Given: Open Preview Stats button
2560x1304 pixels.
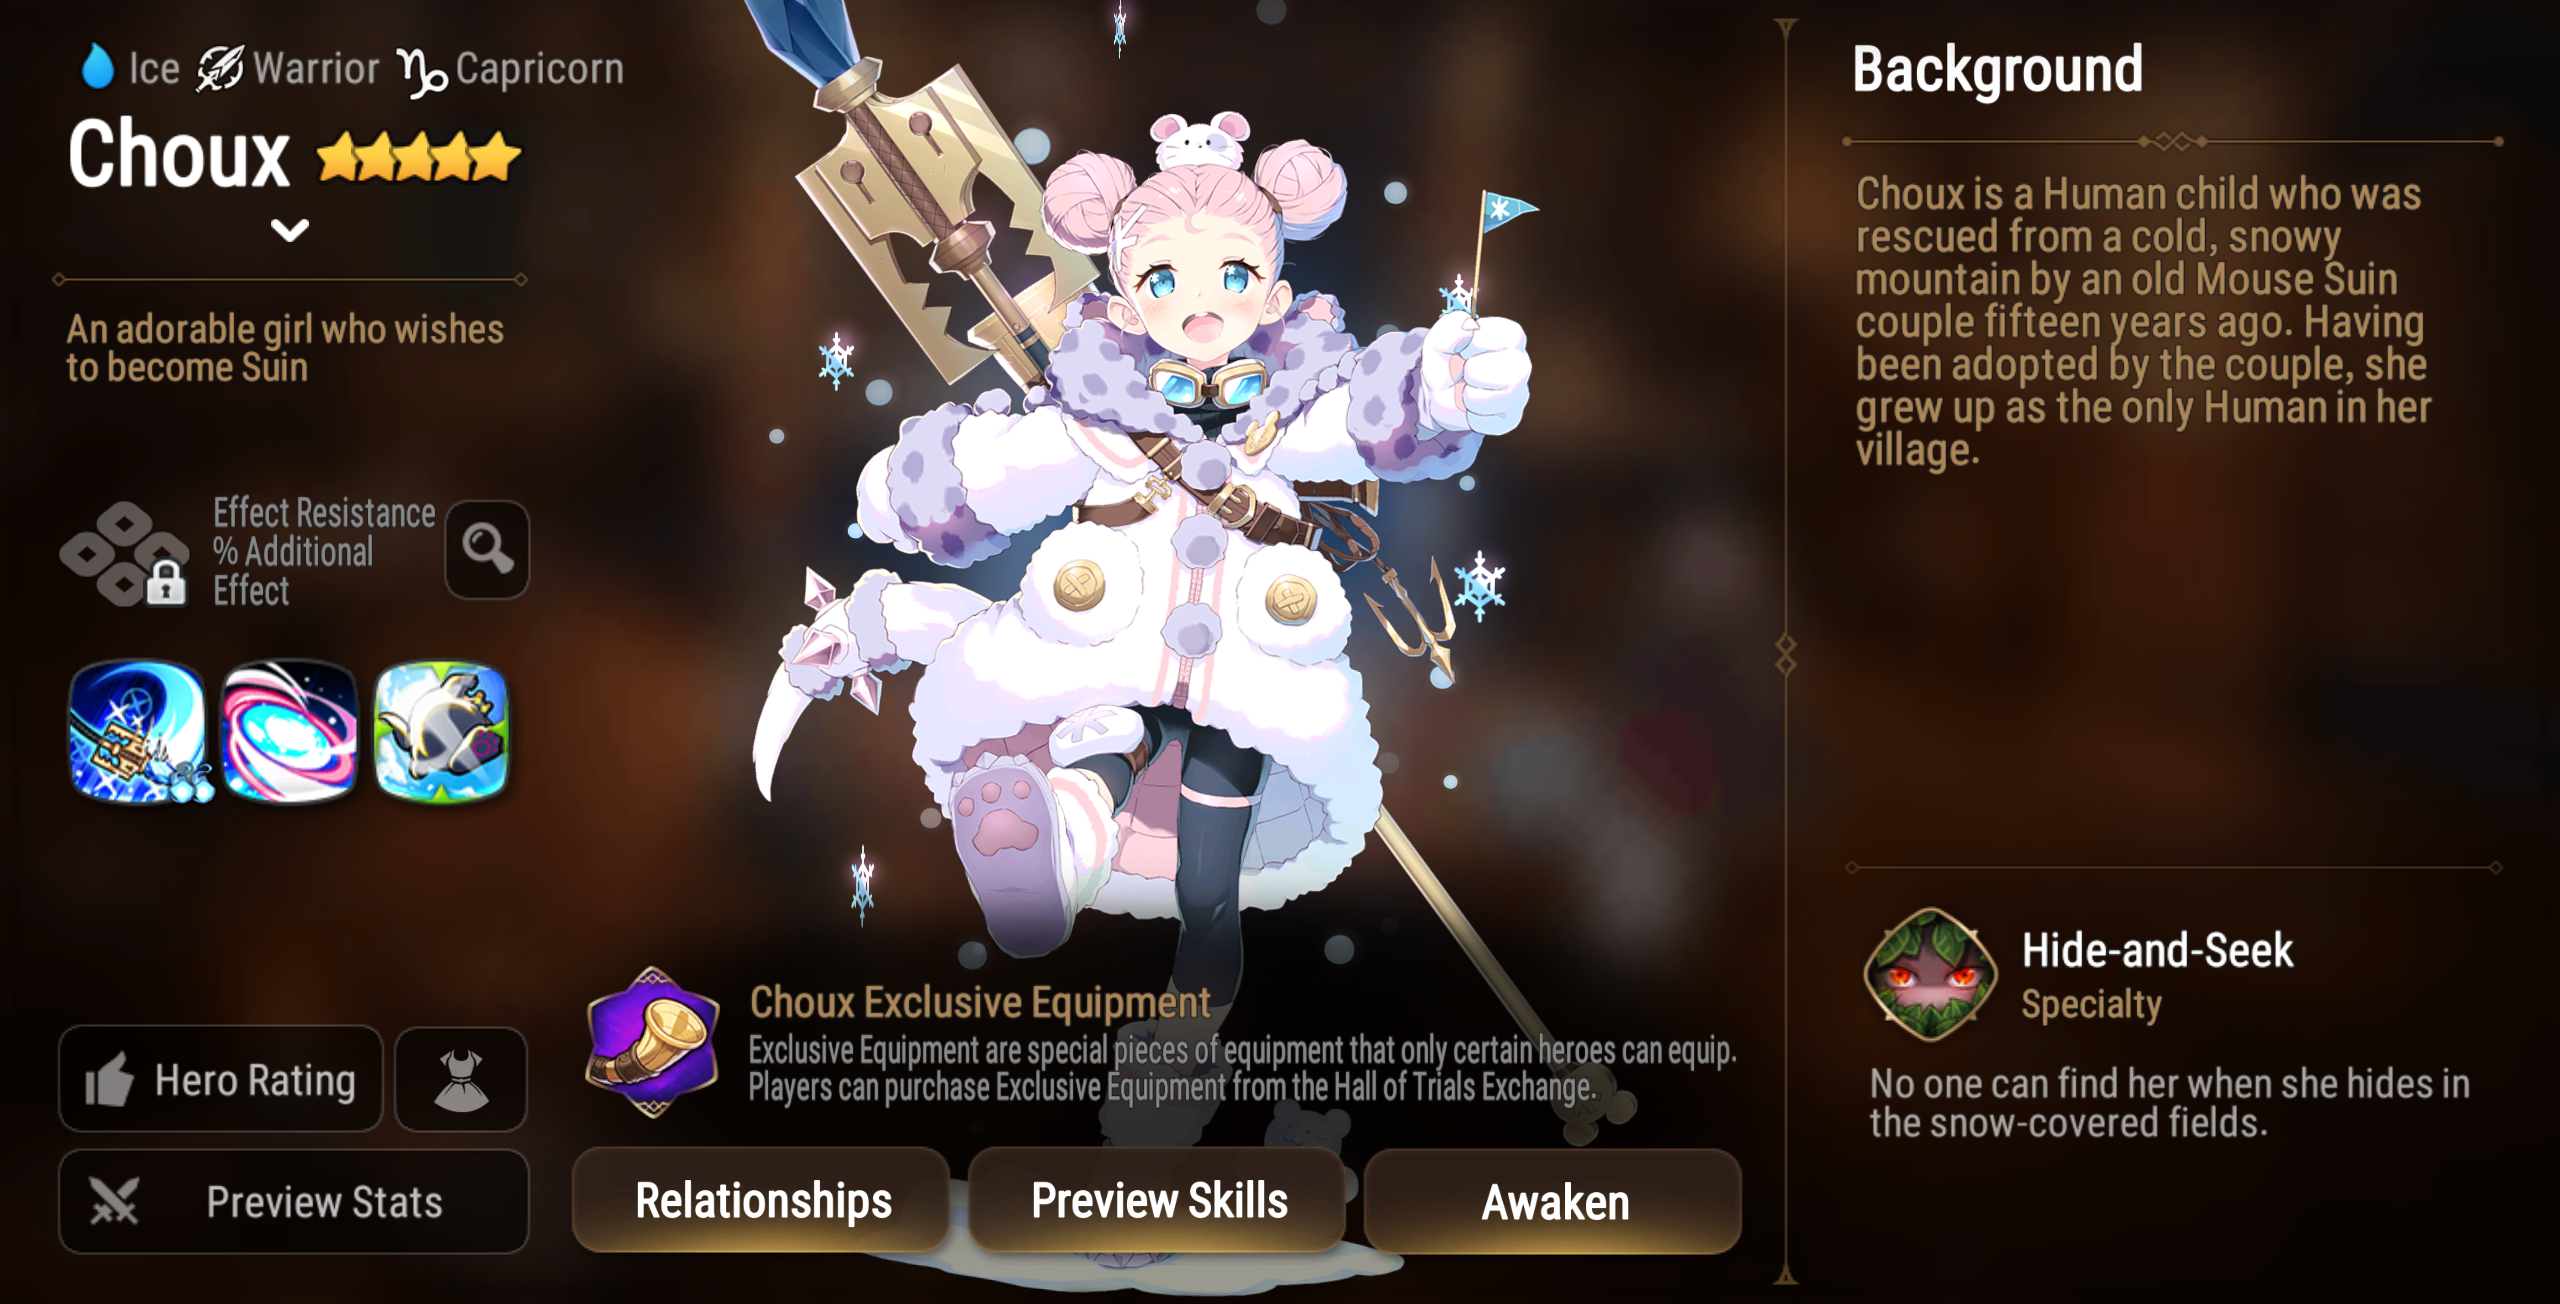Looking at the screenshot, I should coord(294,1201).
